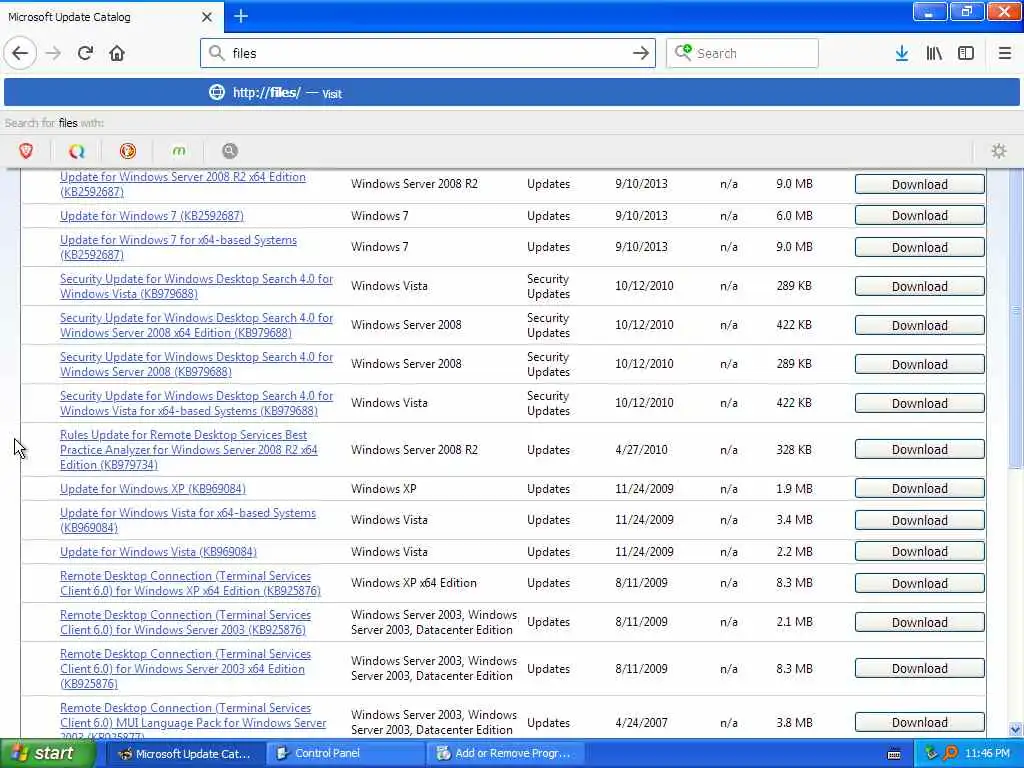Download Windows 7 x64-based Systems KB2592687 update
The width and height of the screenshot is (1024, 768).
pos(920,248)
